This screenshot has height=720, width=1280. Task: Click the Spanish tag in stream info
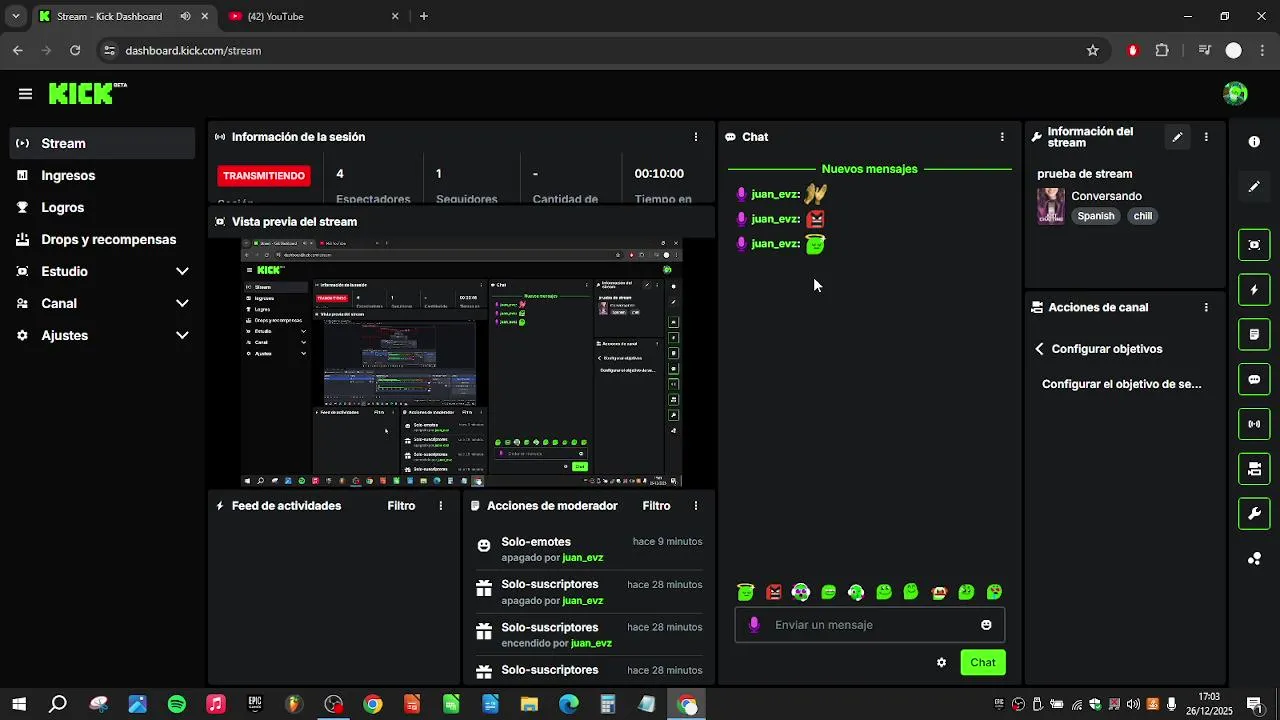(x=1096, y=216)
